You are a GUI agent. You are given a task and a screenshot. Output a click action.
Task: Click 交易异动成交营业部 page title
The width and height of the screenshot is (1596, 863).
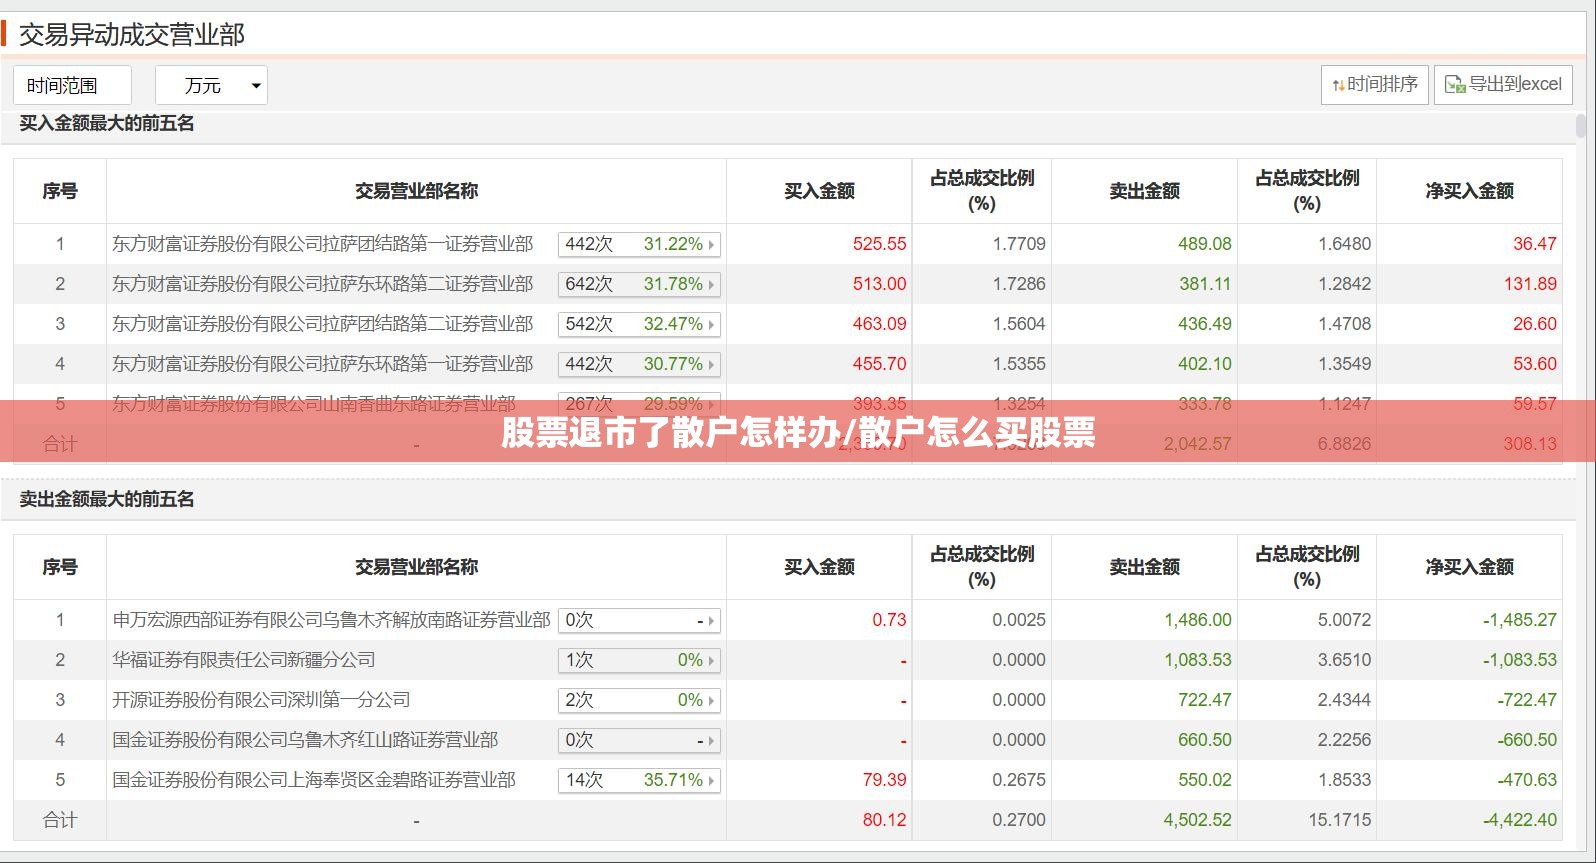click(132, 35)
